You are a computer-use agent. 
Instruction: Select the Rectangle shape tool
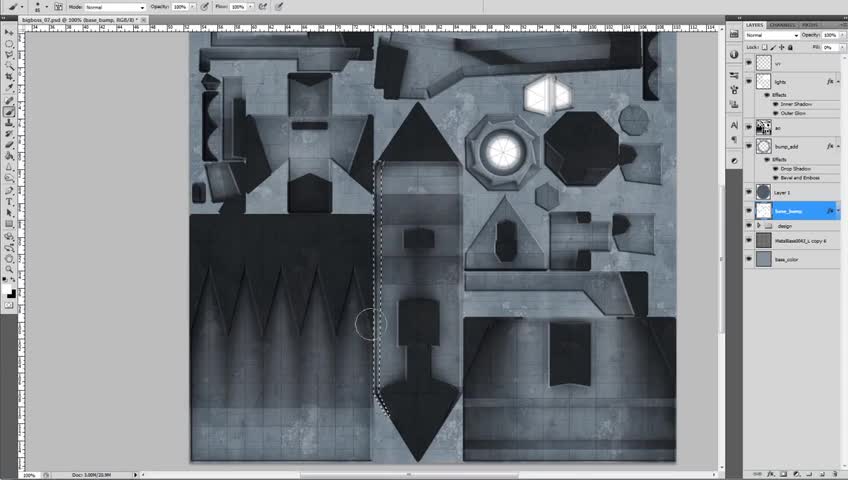[9, 224]
